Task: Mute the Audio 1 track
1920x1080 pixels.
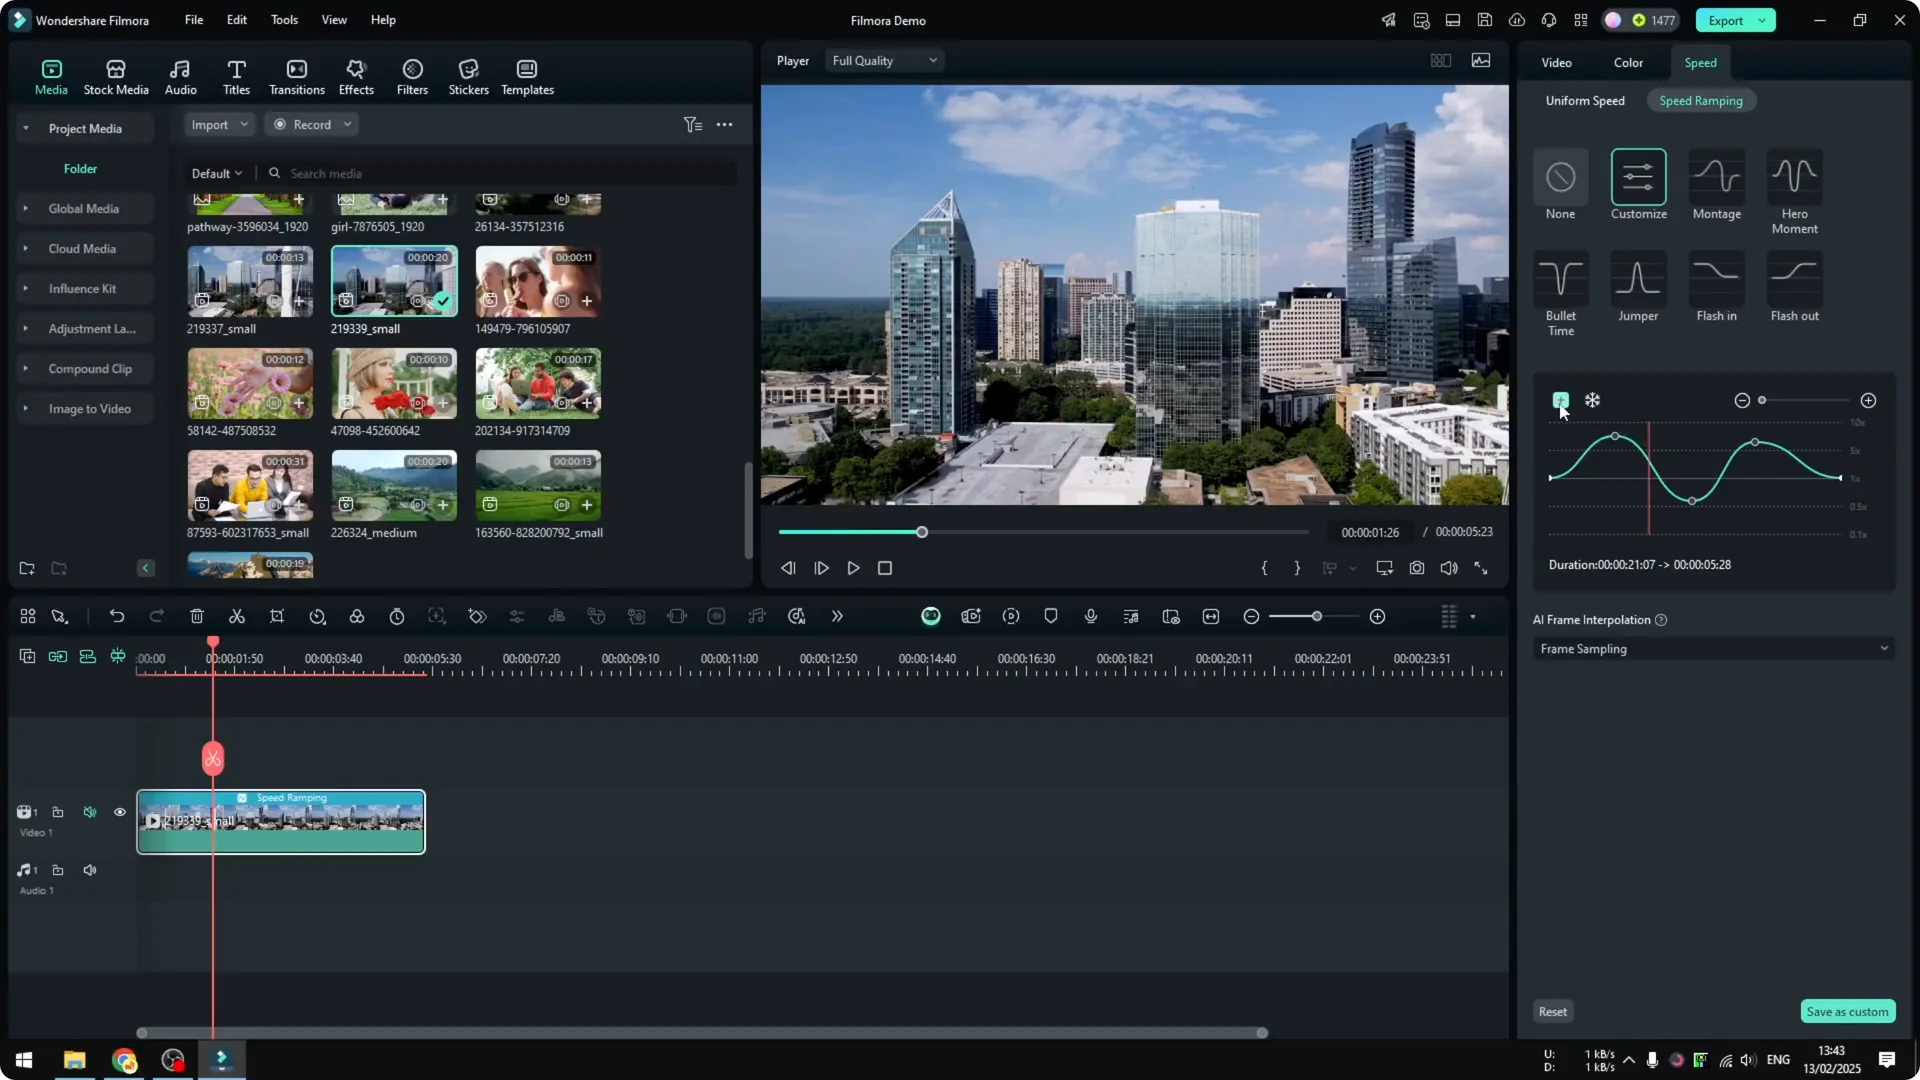Action: coord(89,869)
